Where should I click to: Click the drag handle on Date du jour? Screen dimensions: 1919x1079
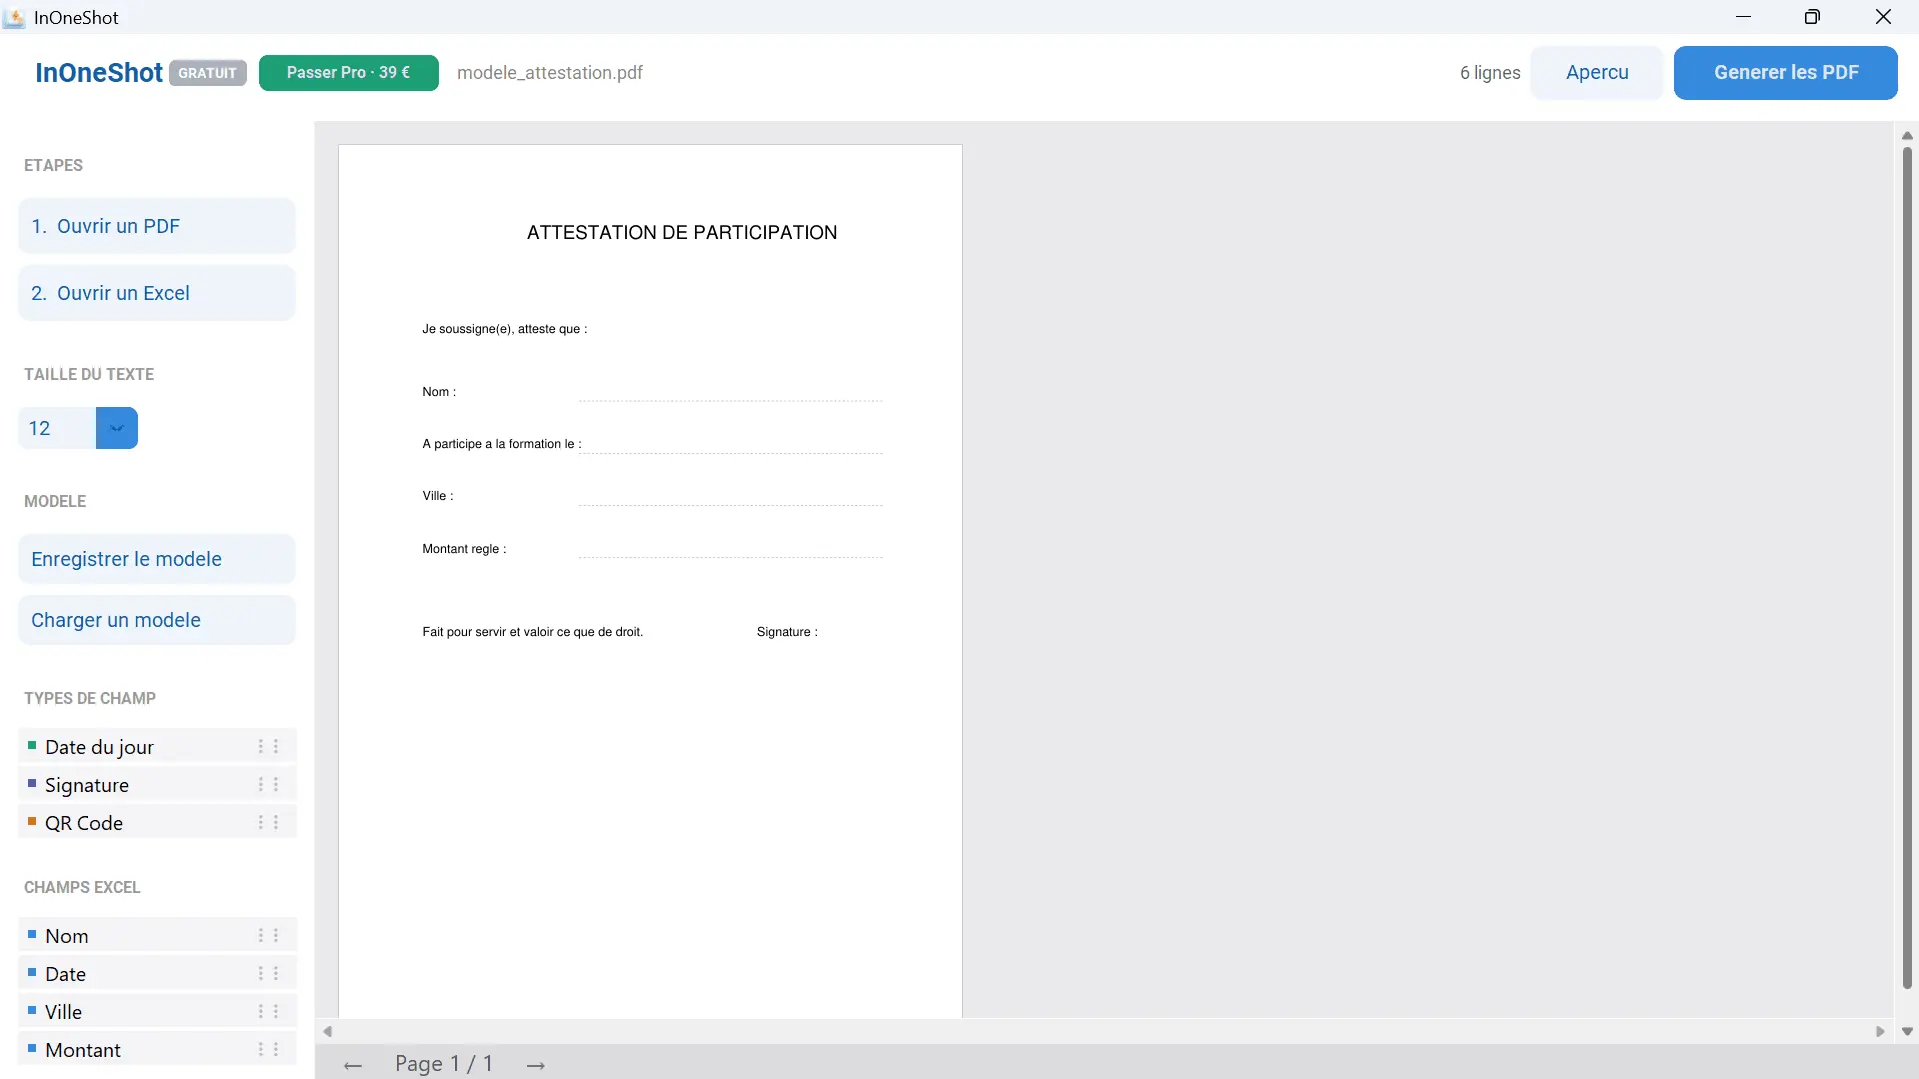click(x=268, y=747)
